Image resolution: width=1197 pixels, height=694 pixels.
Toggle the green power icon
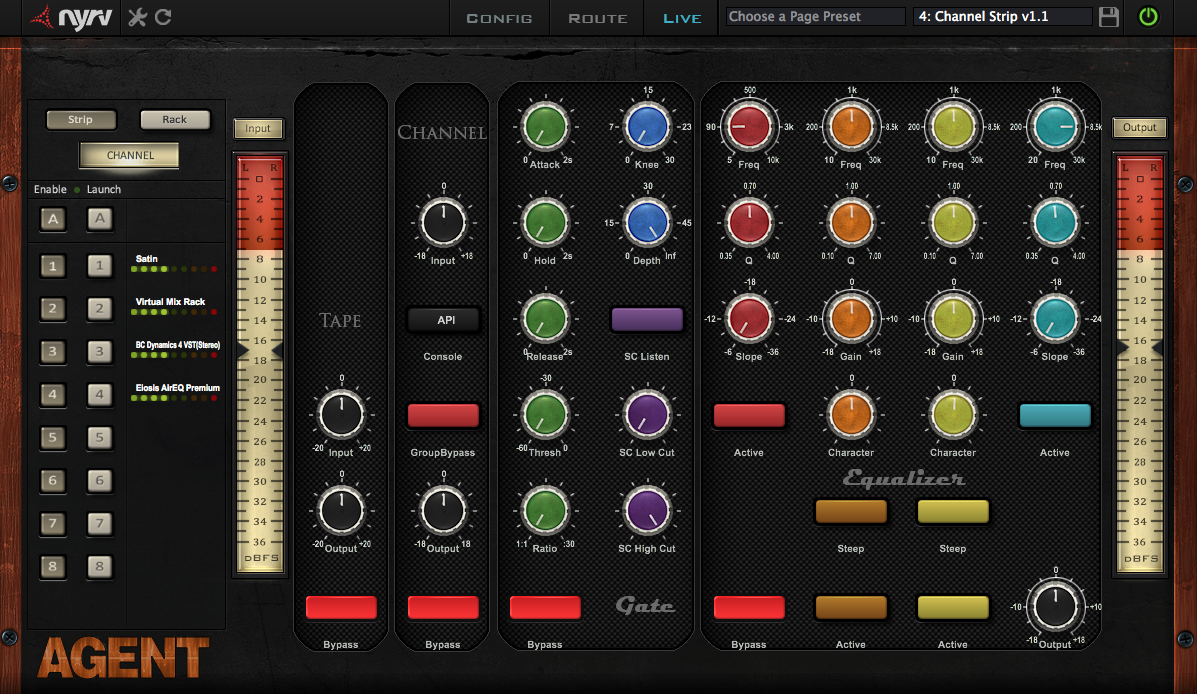(1148, 17)
